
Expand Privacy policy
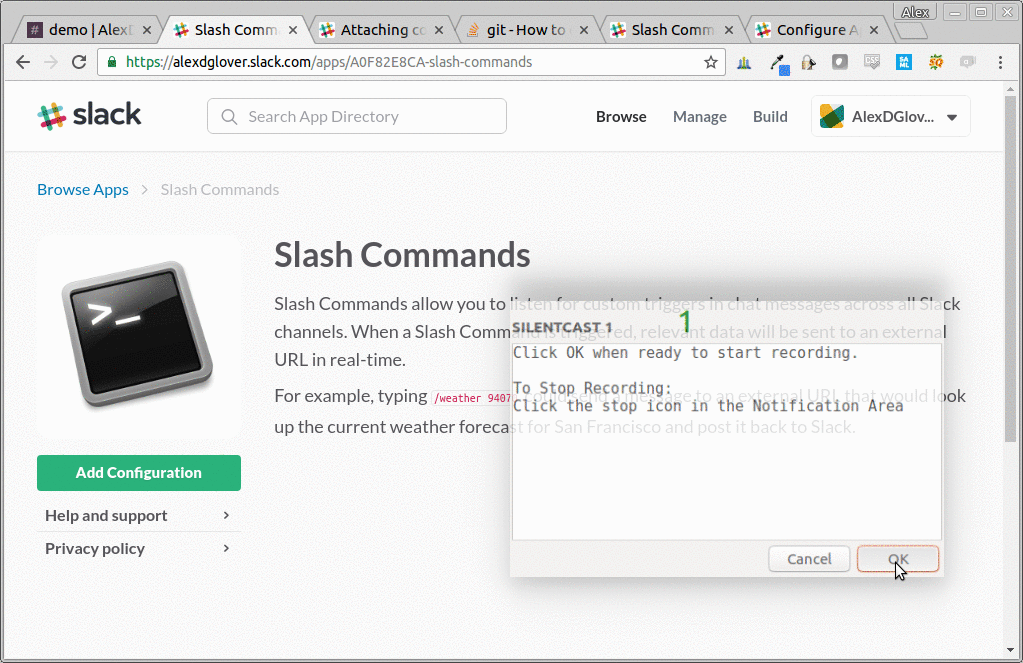point(139,548)
